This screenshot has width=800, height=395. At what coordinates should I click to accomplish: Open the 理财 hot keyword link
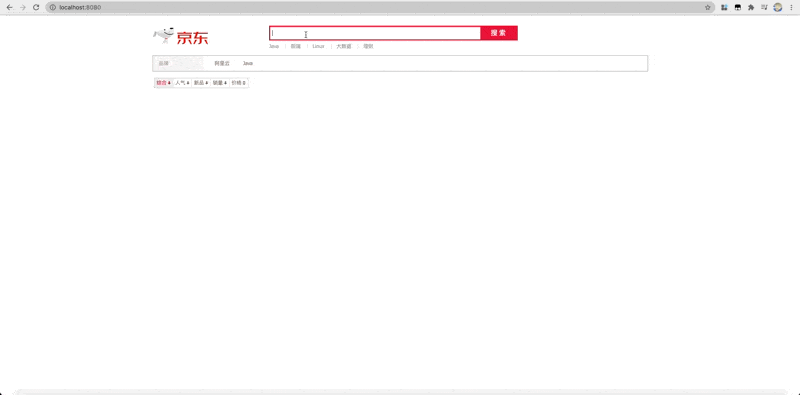(368, 46)
